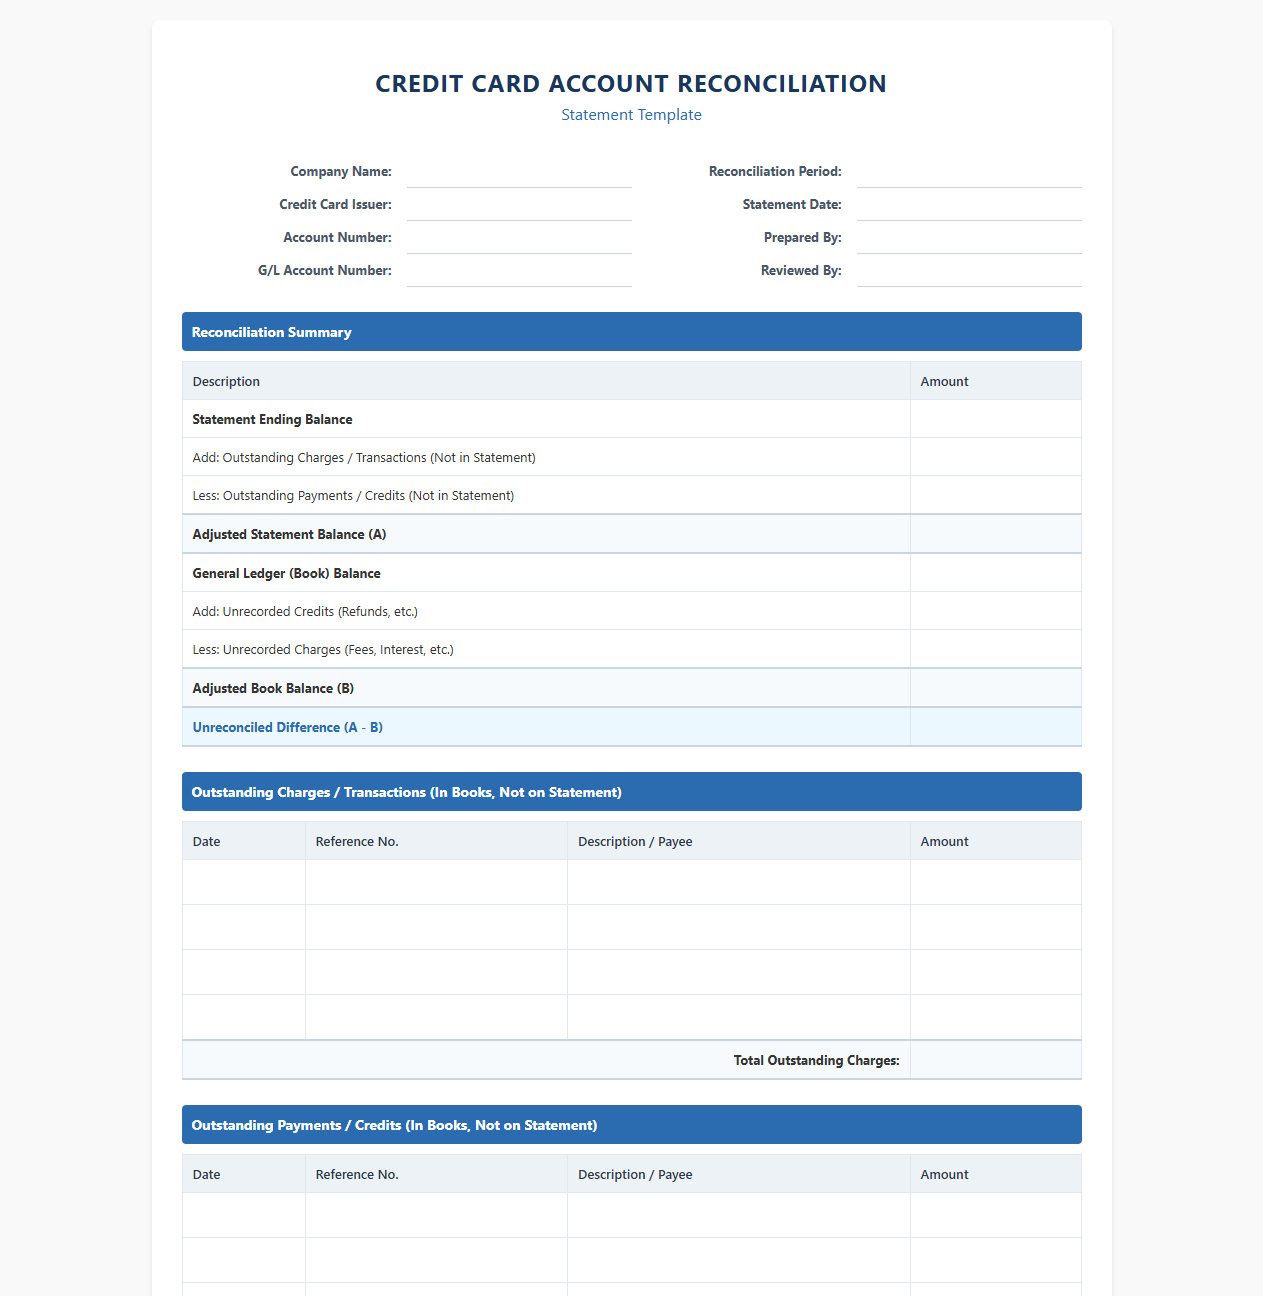Select 'Less: Unrecorded Charges (Fees, Interest, etc.)' text
Screen dimensions: 1263x1296
(x=323, y=650)
